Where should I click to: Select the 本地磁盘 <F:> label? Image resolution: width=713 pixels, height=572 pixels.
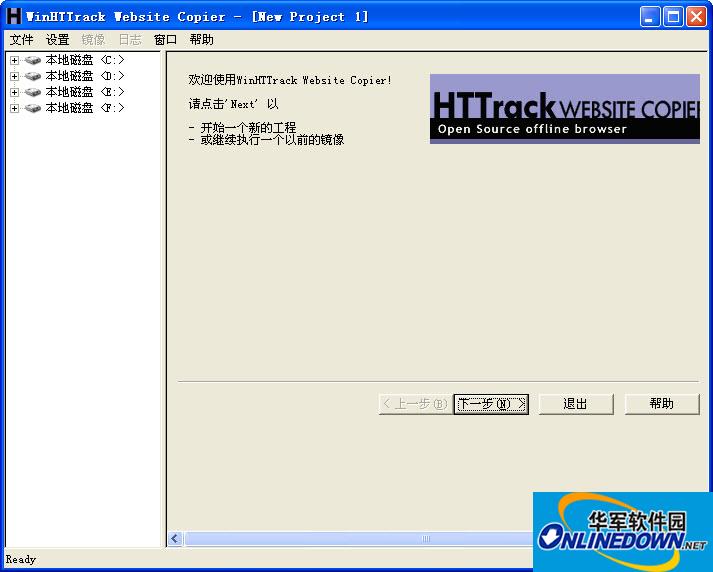tap(85, 108)
